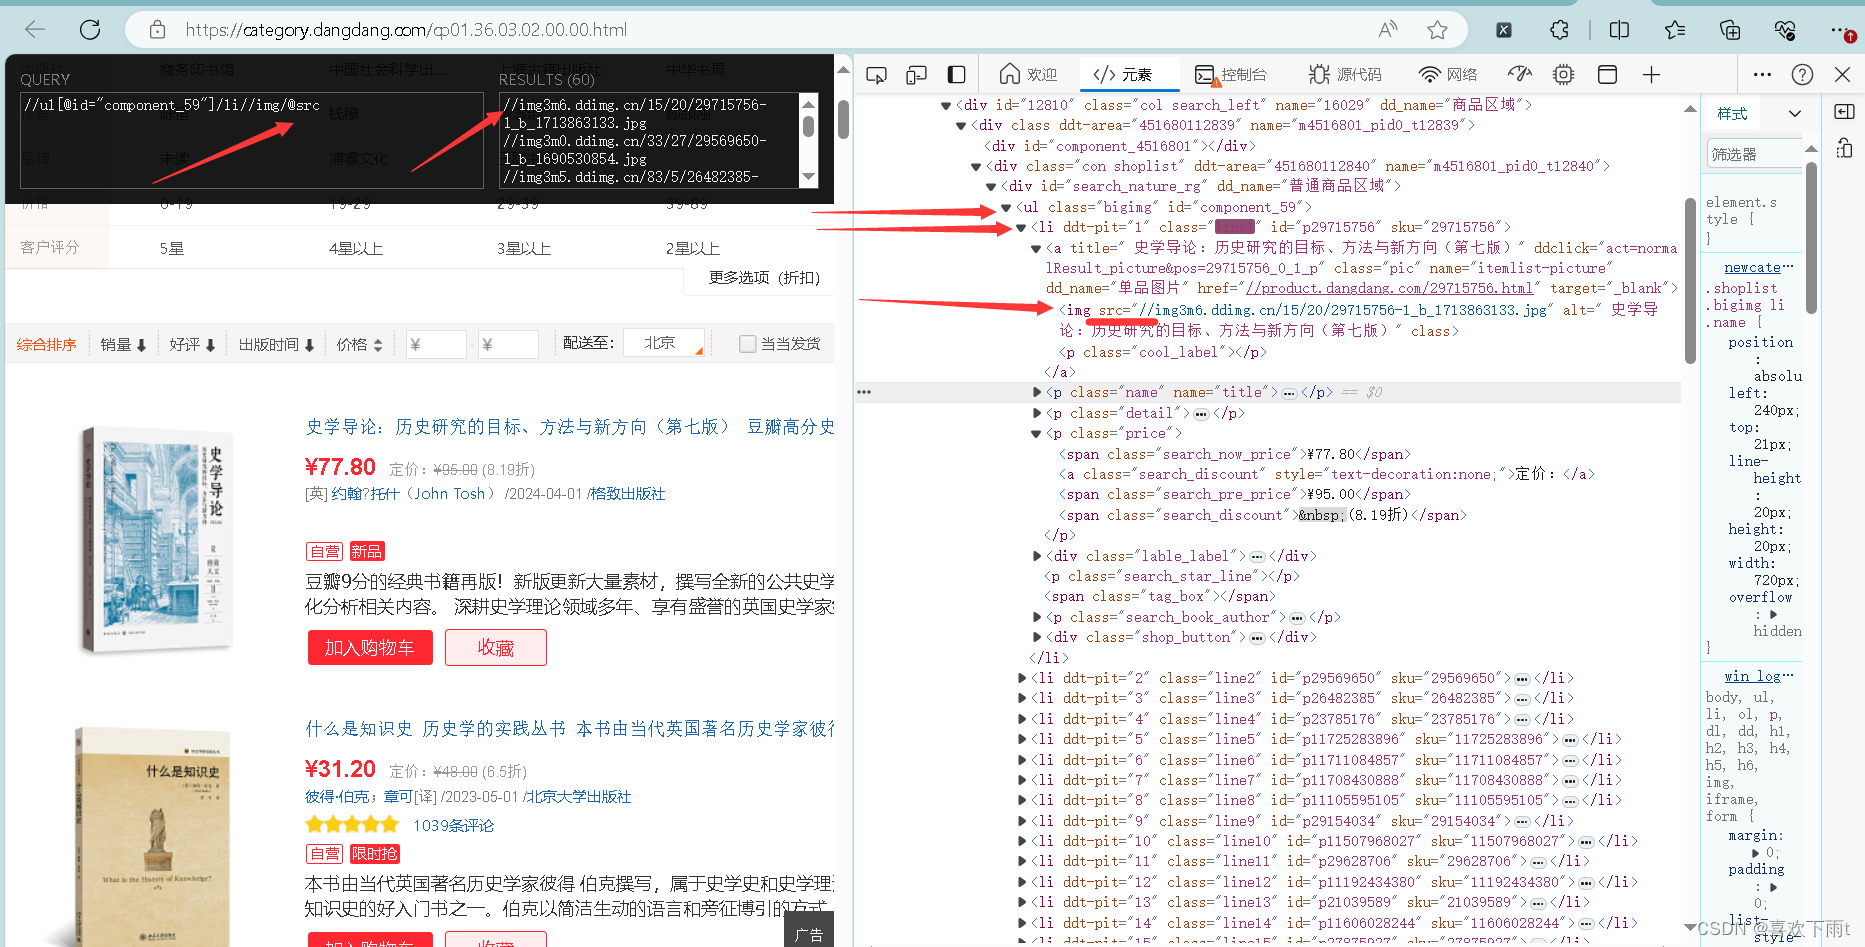
Task: Open the browser extensions puzzle icon
Action: coord(1560,30)
